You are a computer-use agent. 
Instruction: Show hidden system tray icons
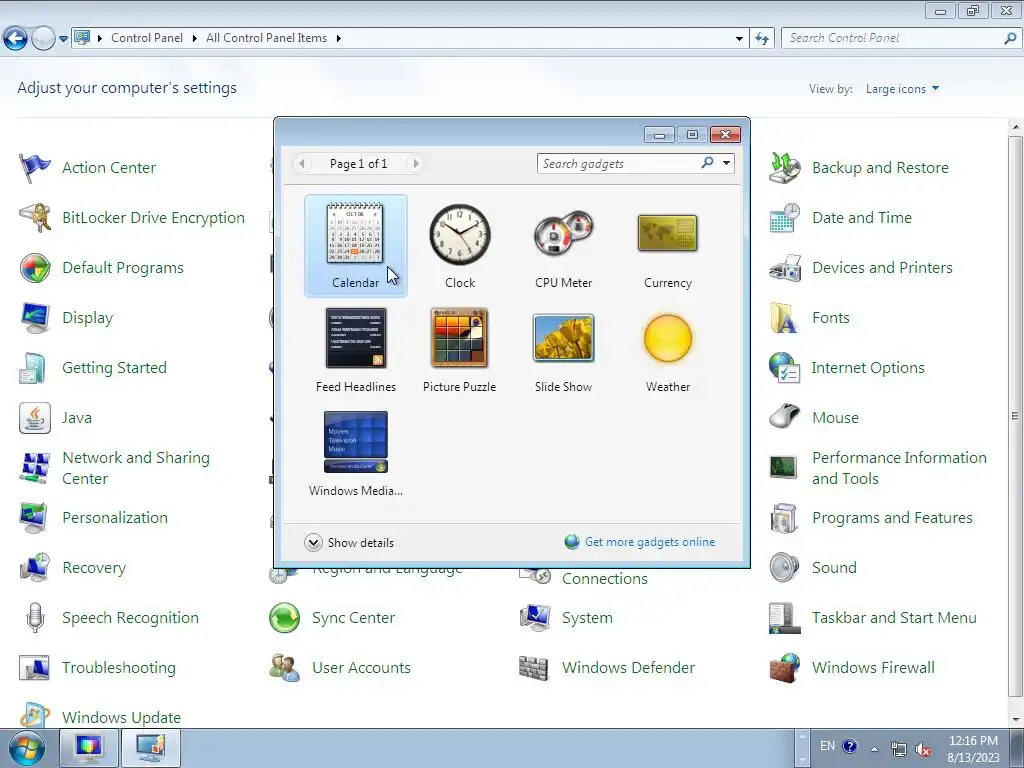(874, 748)
